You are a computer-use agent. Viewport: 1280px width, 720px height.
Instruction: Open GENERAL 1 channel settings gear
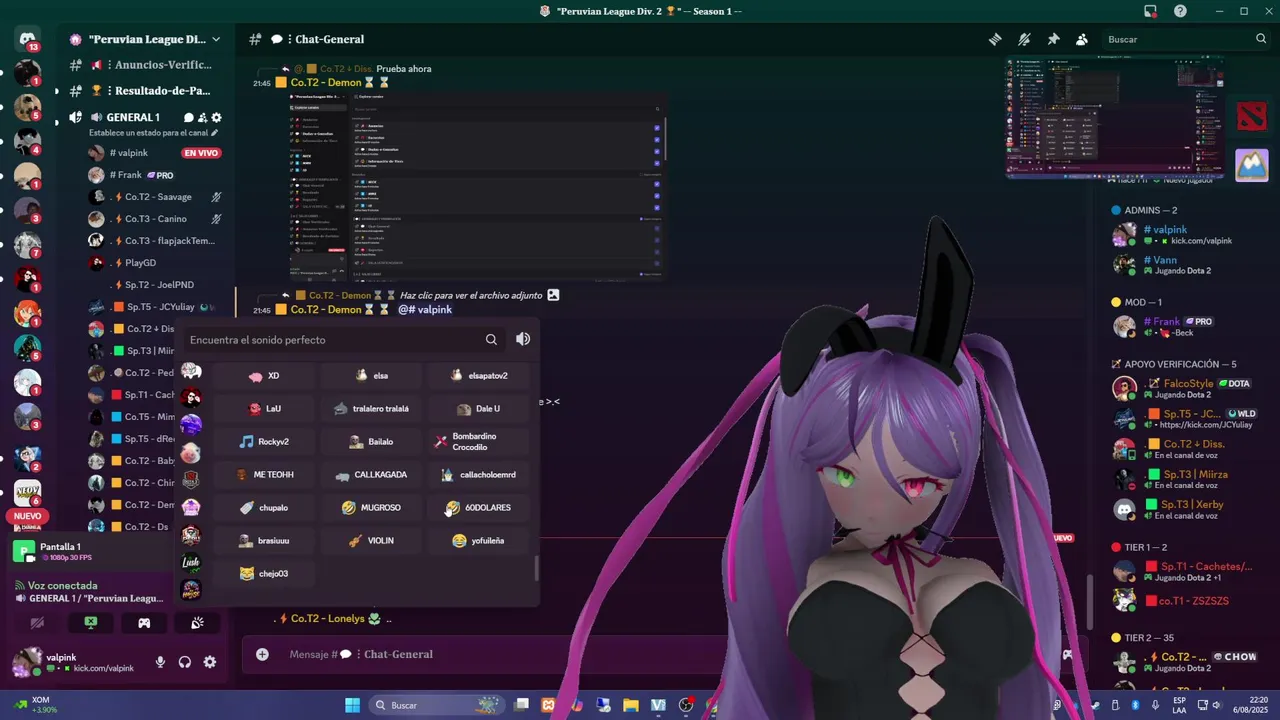point(216,118)
